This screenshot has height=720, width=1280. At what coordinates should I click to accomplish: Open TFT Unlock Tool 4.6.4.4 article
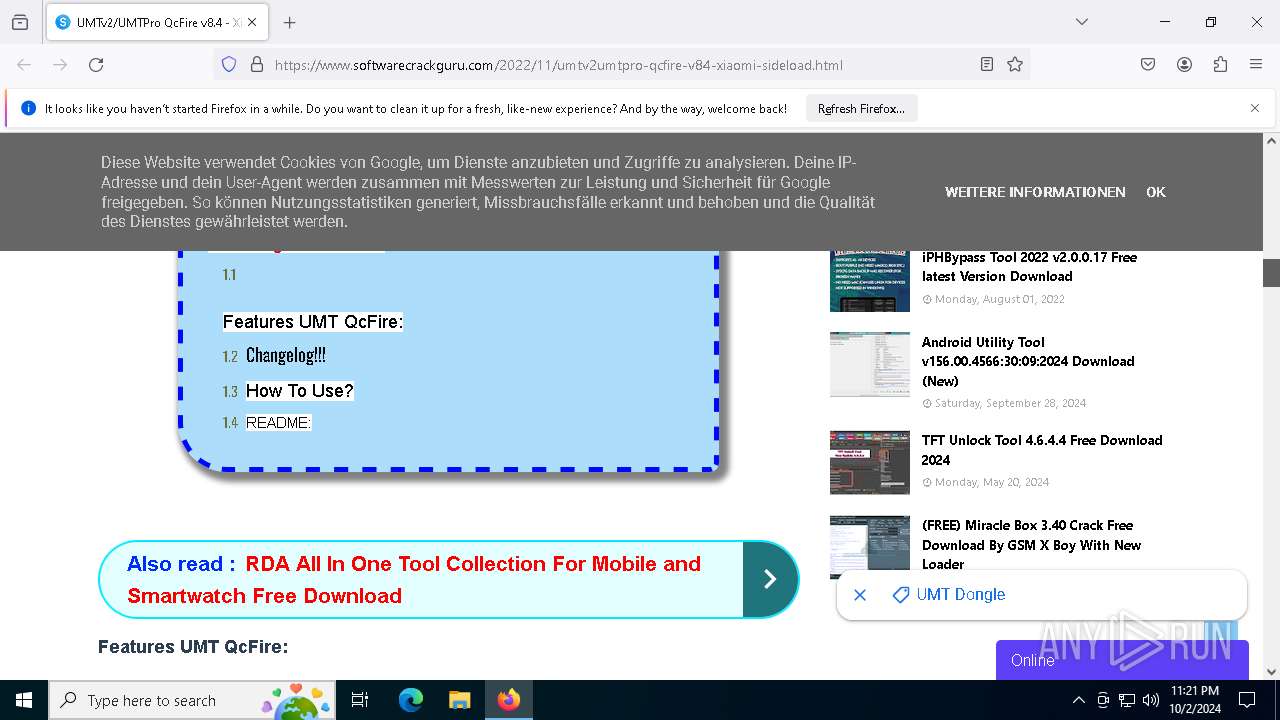click(1042, 450)
